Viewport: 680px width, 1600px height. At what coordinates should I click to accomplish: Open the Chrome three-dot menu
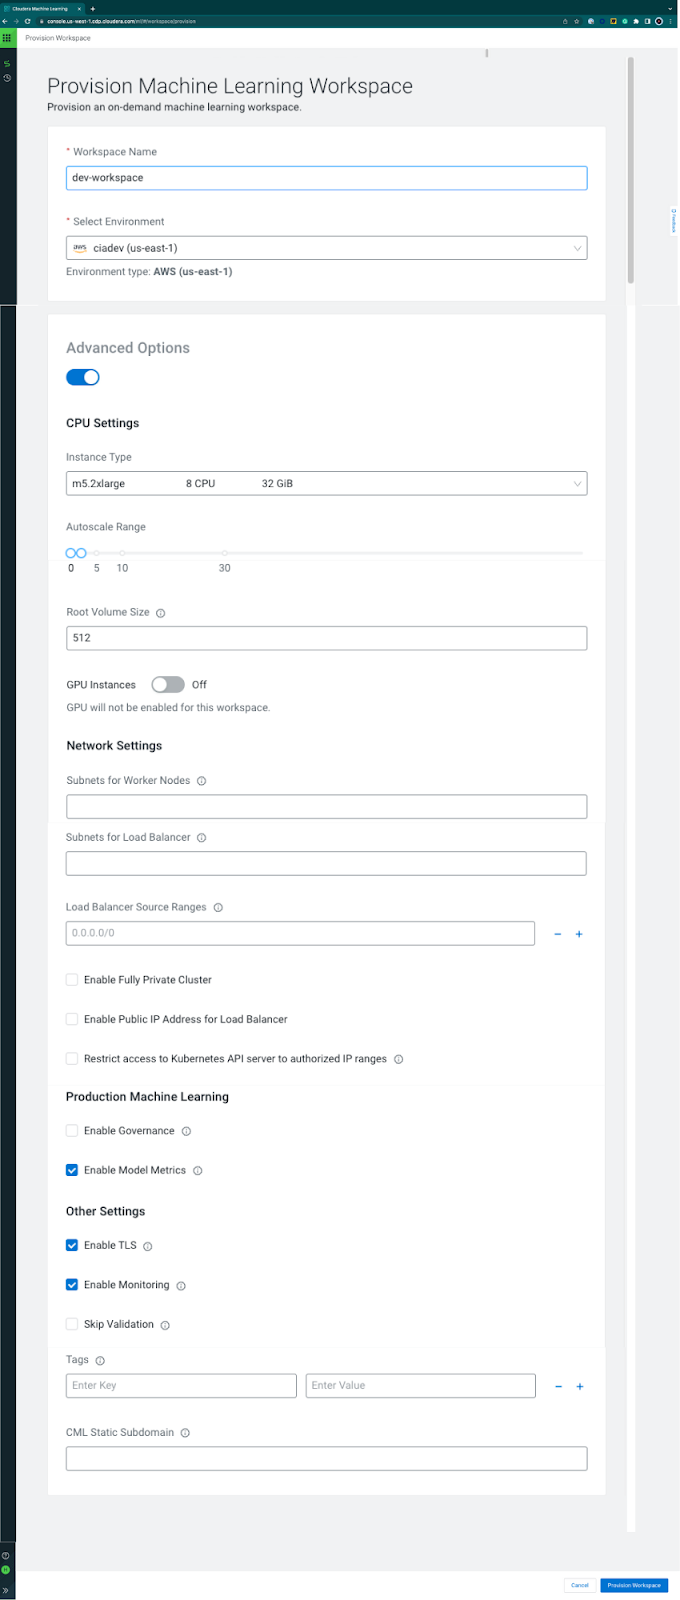(x=670, y=19)
